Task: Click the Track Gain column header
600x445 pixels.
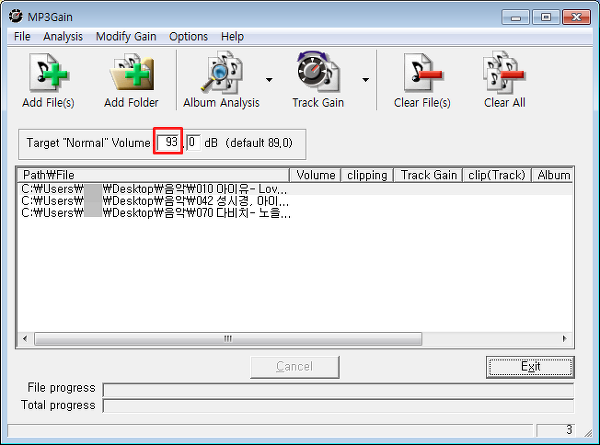Action: [428, 175]
